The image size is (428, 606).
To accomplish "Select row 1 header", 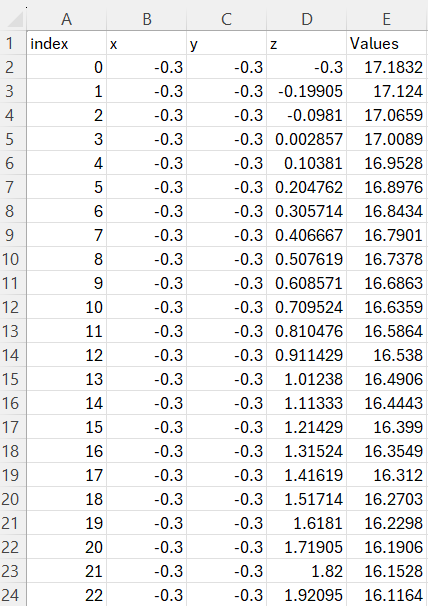I will [x=13, y=43].
